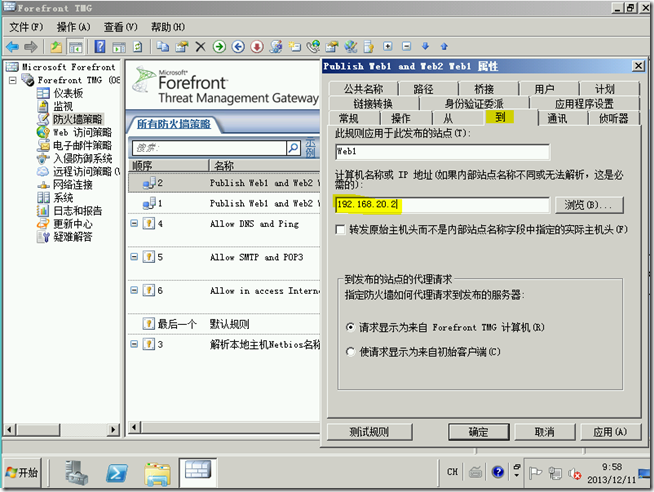654x492 pixels.
Task: Collapse rule 6 Allow in access Internet
Action: pyautogui.click(x=134, y=290)
